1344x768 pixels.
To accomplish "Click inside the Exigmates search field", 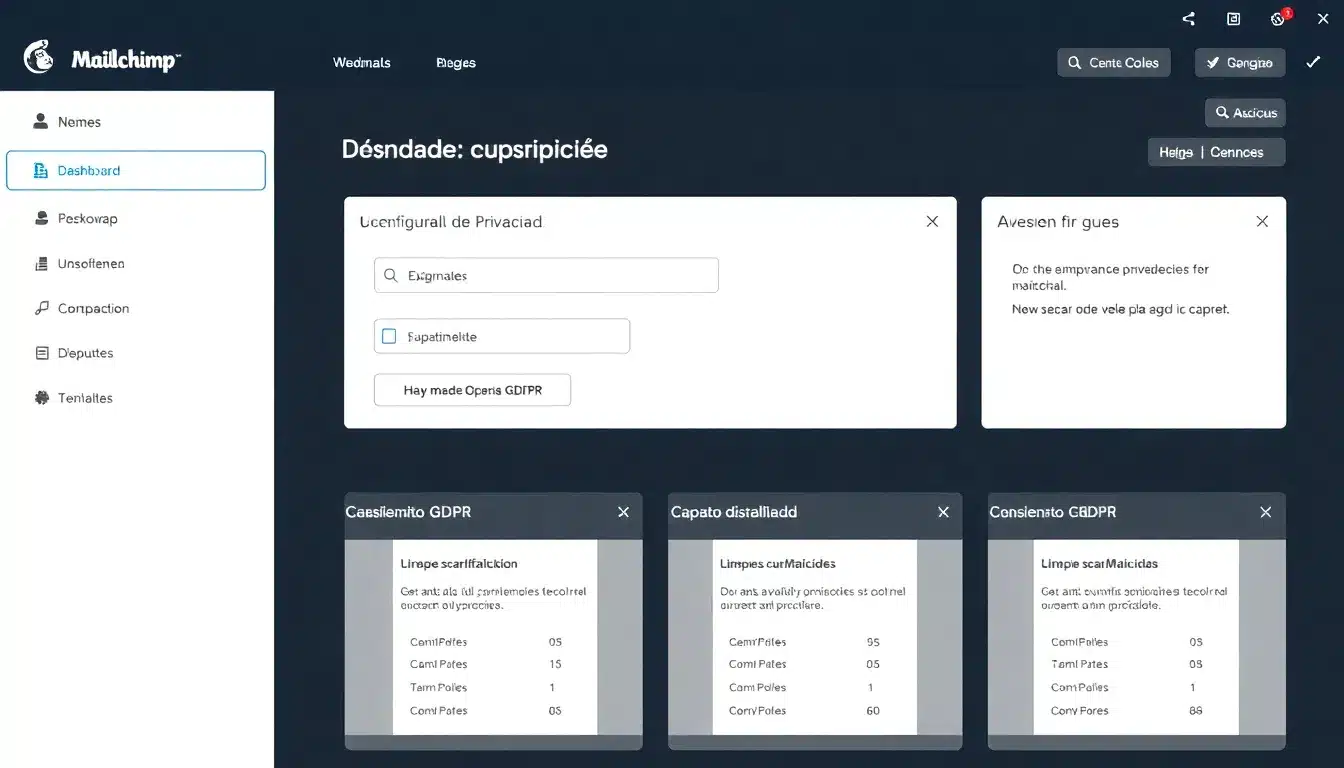I will click(x=550, y=275).
